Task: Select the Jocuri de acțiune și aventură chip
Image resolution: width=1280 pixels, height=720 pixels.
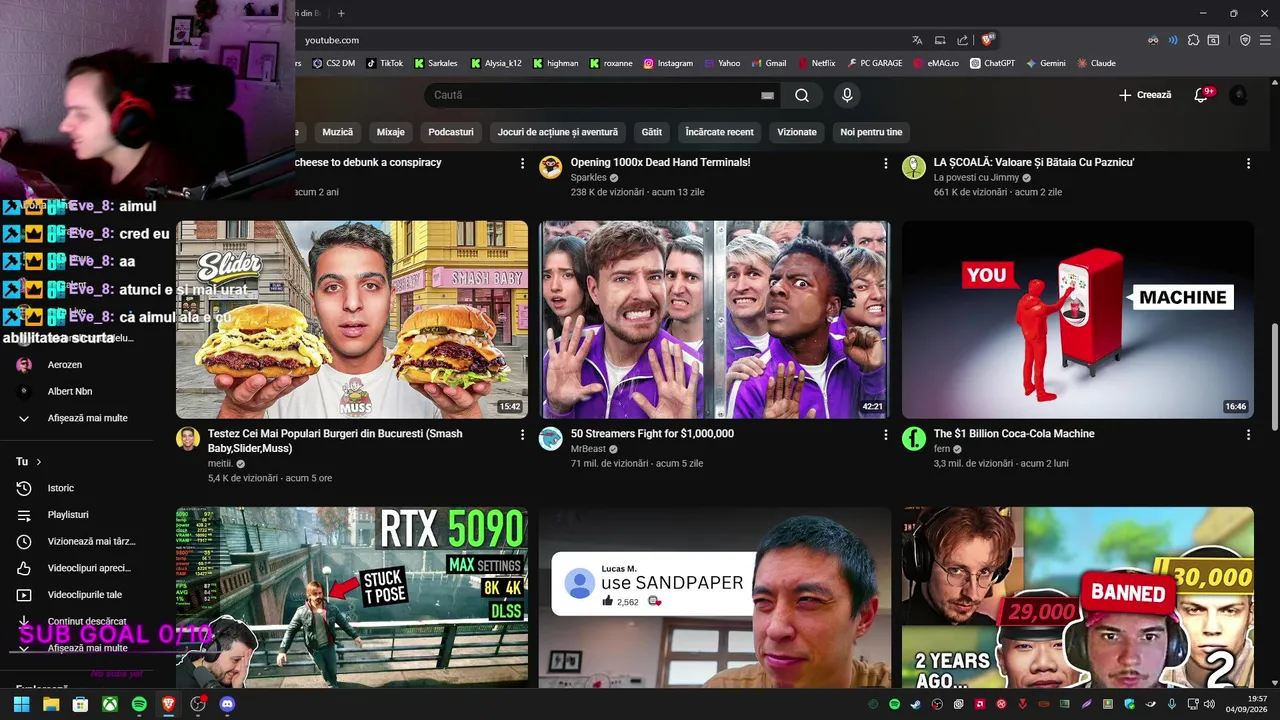Action: [x=558, y=132]
